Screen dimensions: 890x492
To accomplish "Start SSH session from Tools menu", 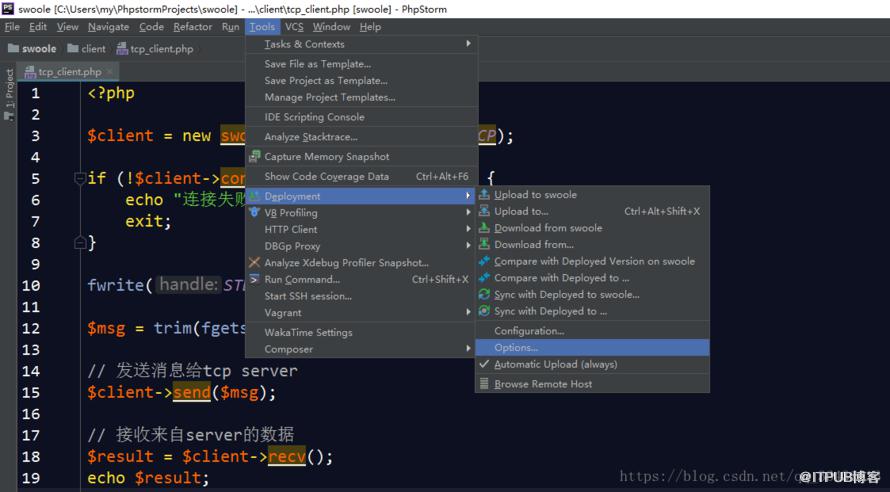I will pyautogui.click(x=361, y=296).
